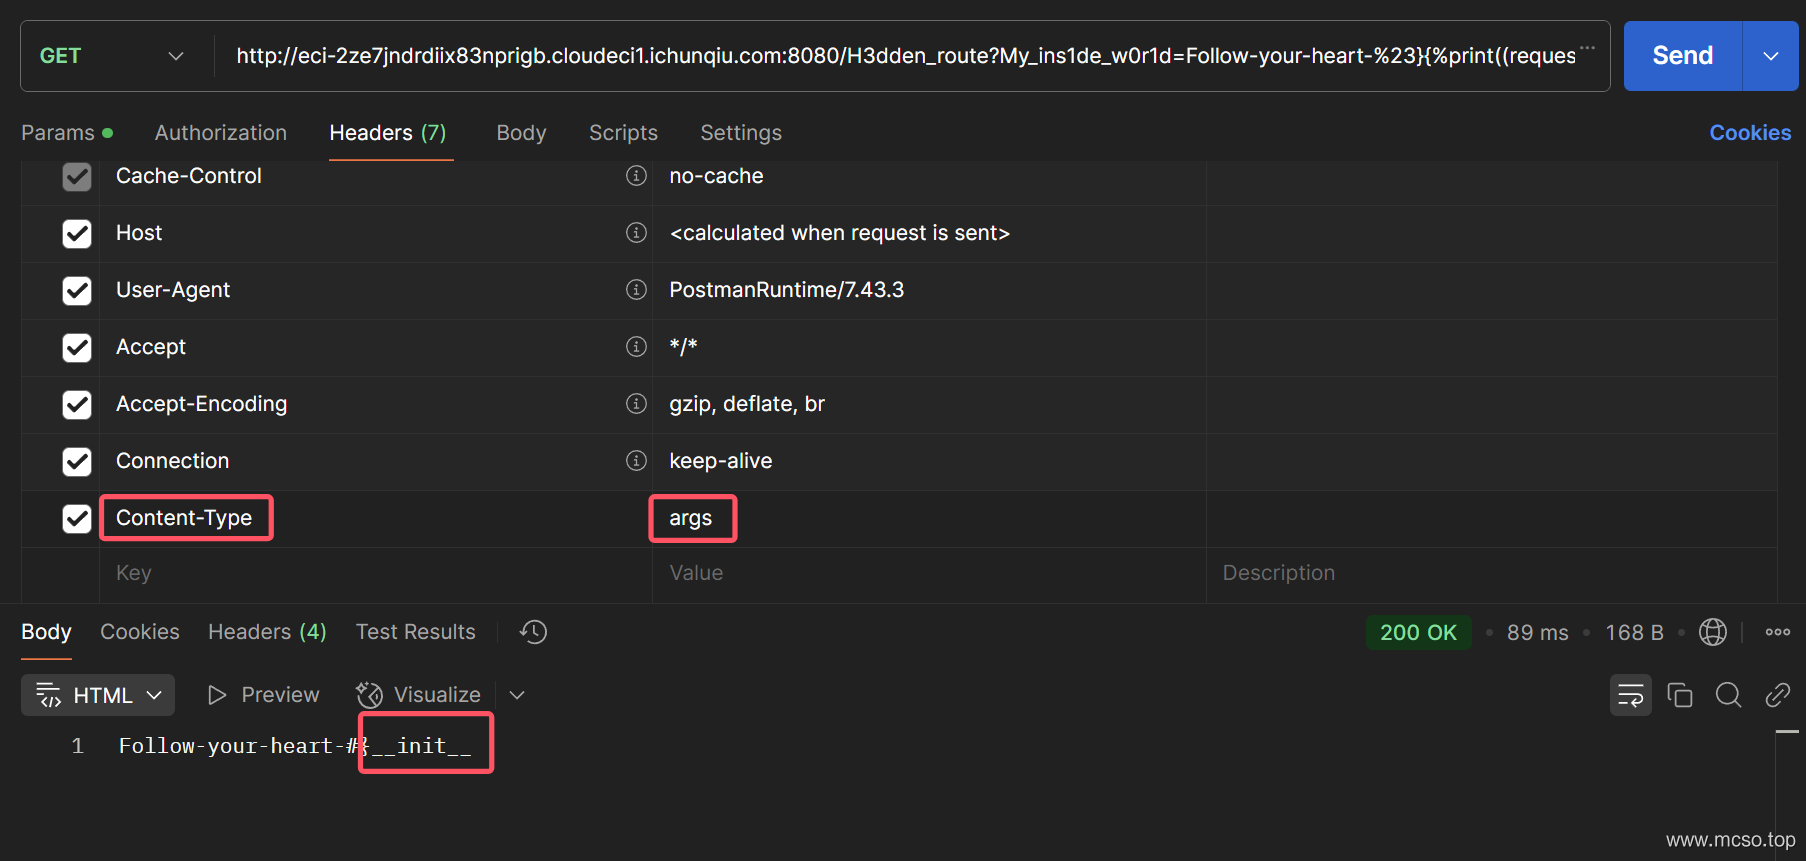
Task: Show info for User-Agent header
Action: click(636, 290)
